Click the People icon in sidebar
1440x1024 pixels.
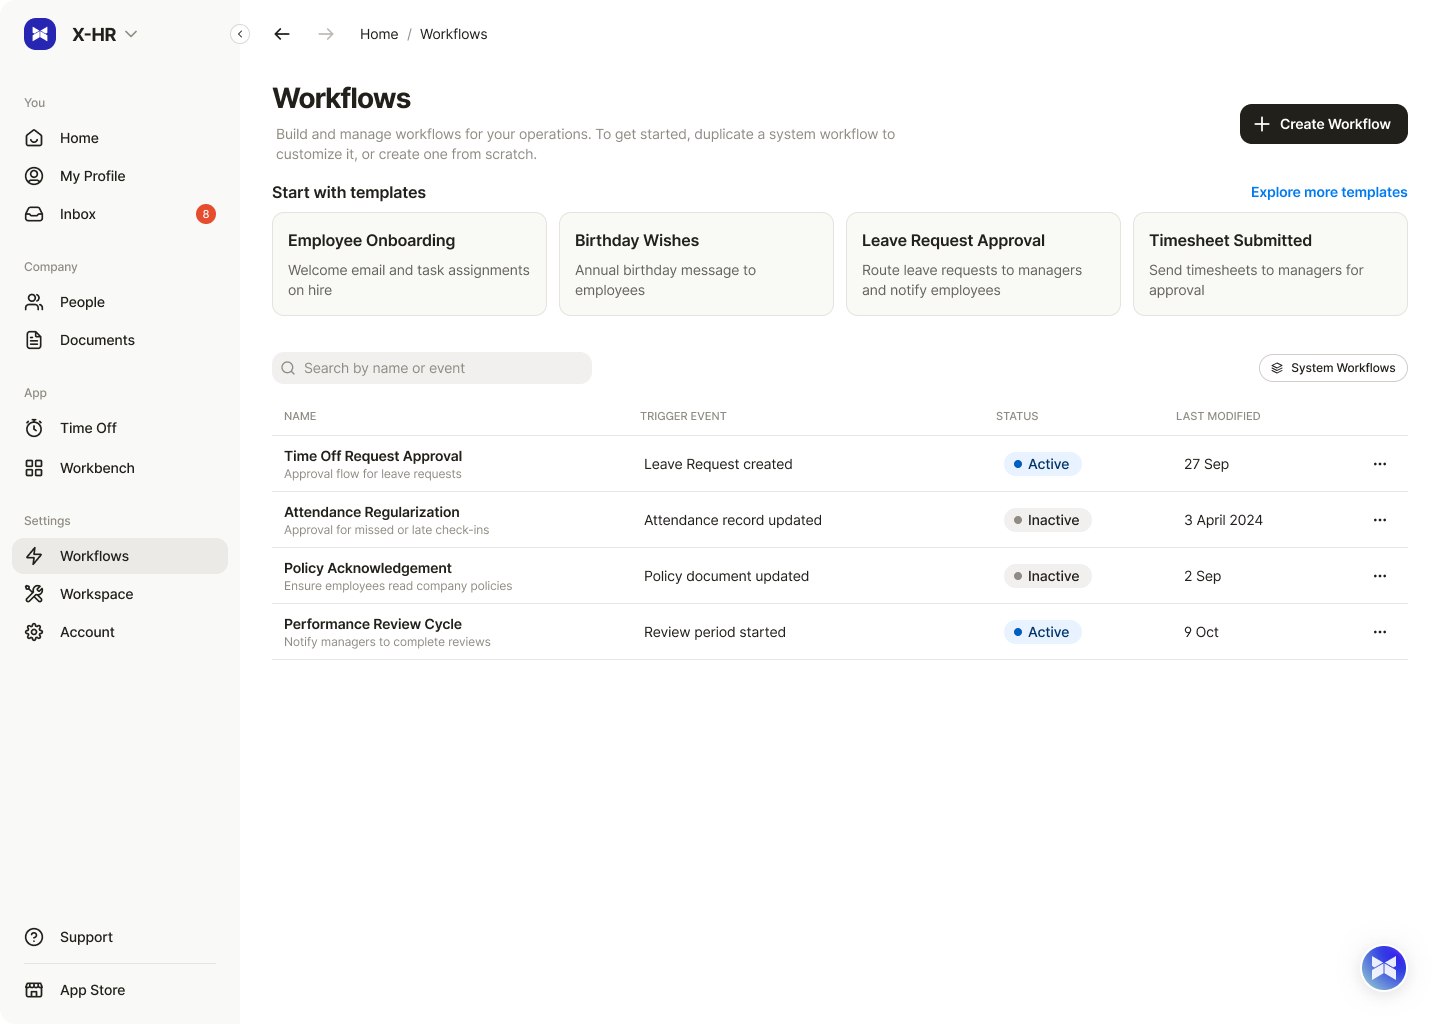pos(34,302)
